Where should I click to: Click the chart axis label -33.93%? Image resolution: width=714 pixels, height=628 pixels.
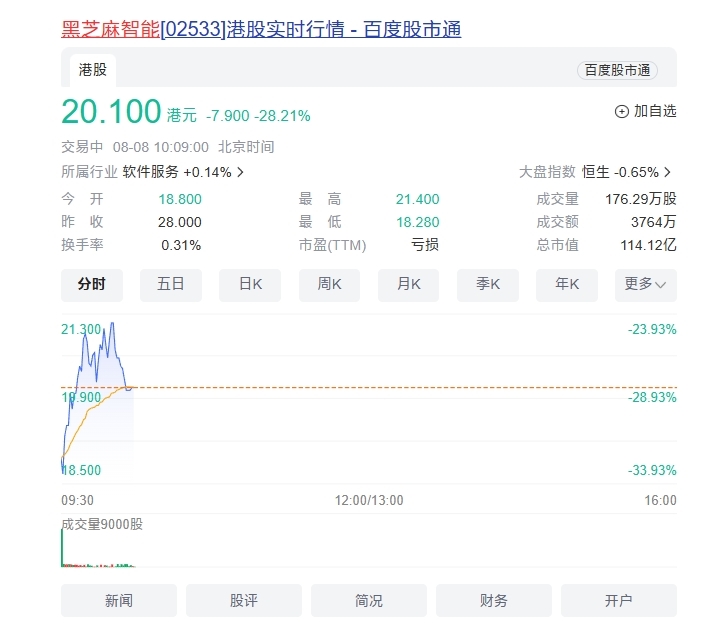click(652, 470)
